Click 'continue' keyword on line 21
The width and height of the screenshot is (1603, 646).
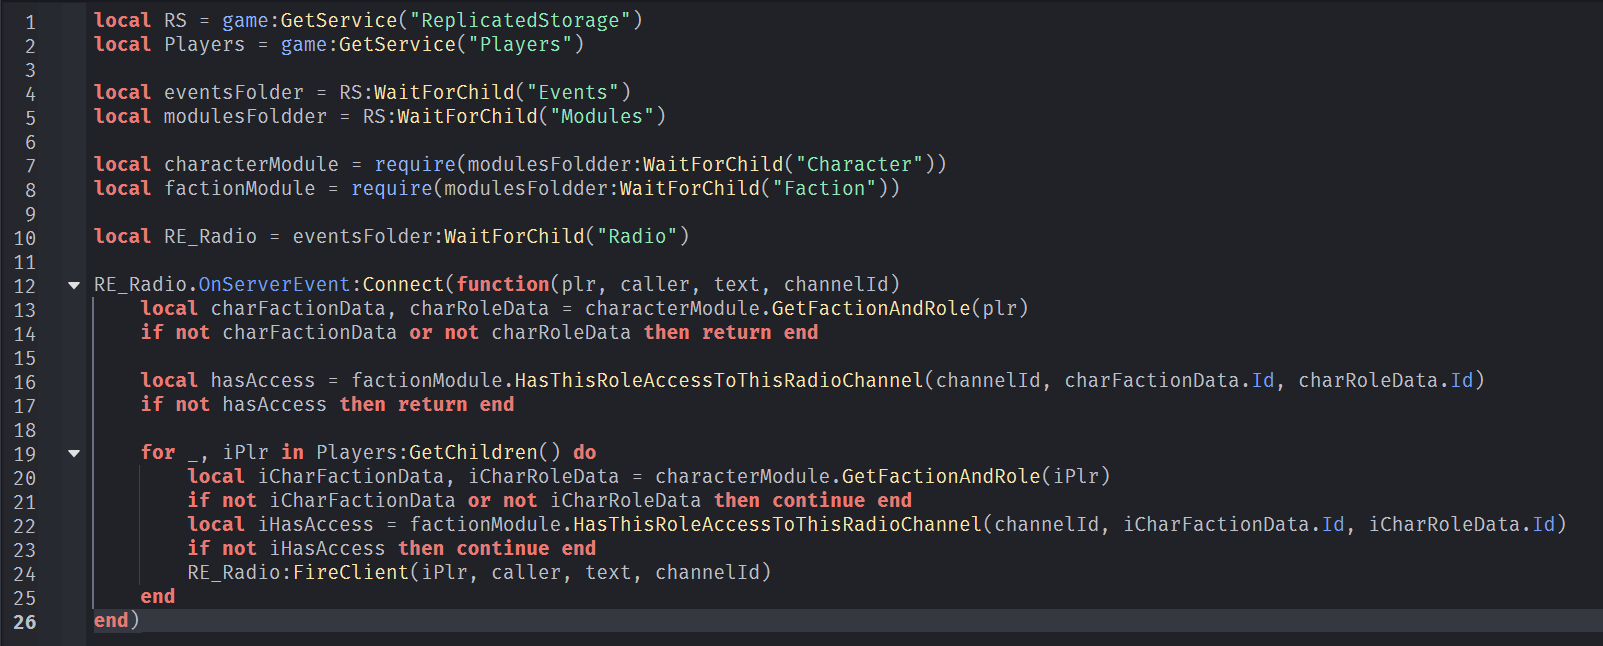(819, 500)
